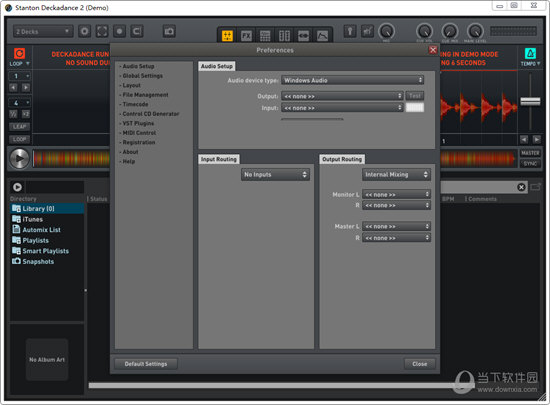Toggle the LOOP button below LEAP

pos(19,140)
